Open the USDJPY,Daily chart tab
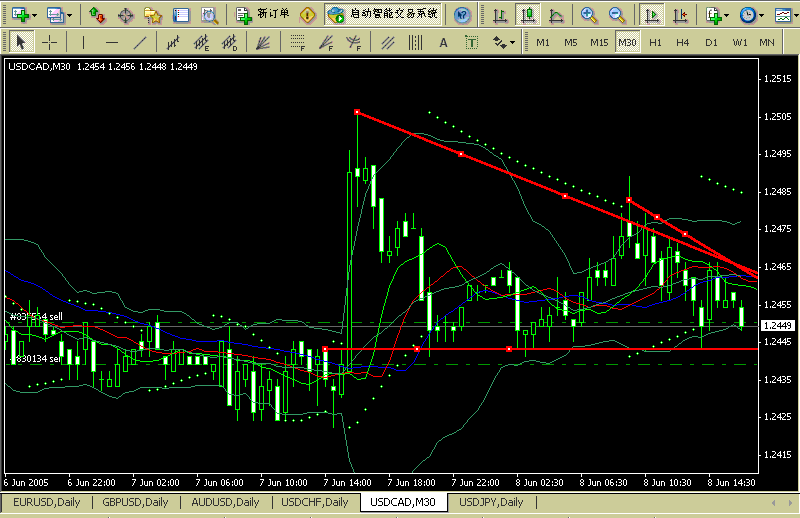Viewport: 800px width, 518px height. (491, 502)
